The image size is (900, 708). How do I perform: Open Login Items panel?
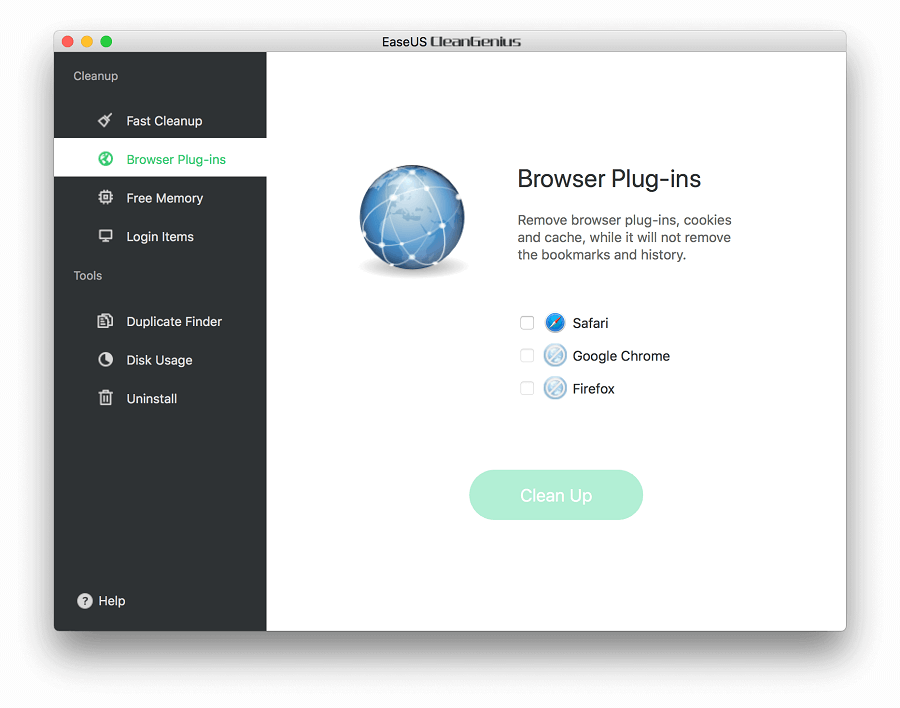pyautogui.click(x=160, y=236)
